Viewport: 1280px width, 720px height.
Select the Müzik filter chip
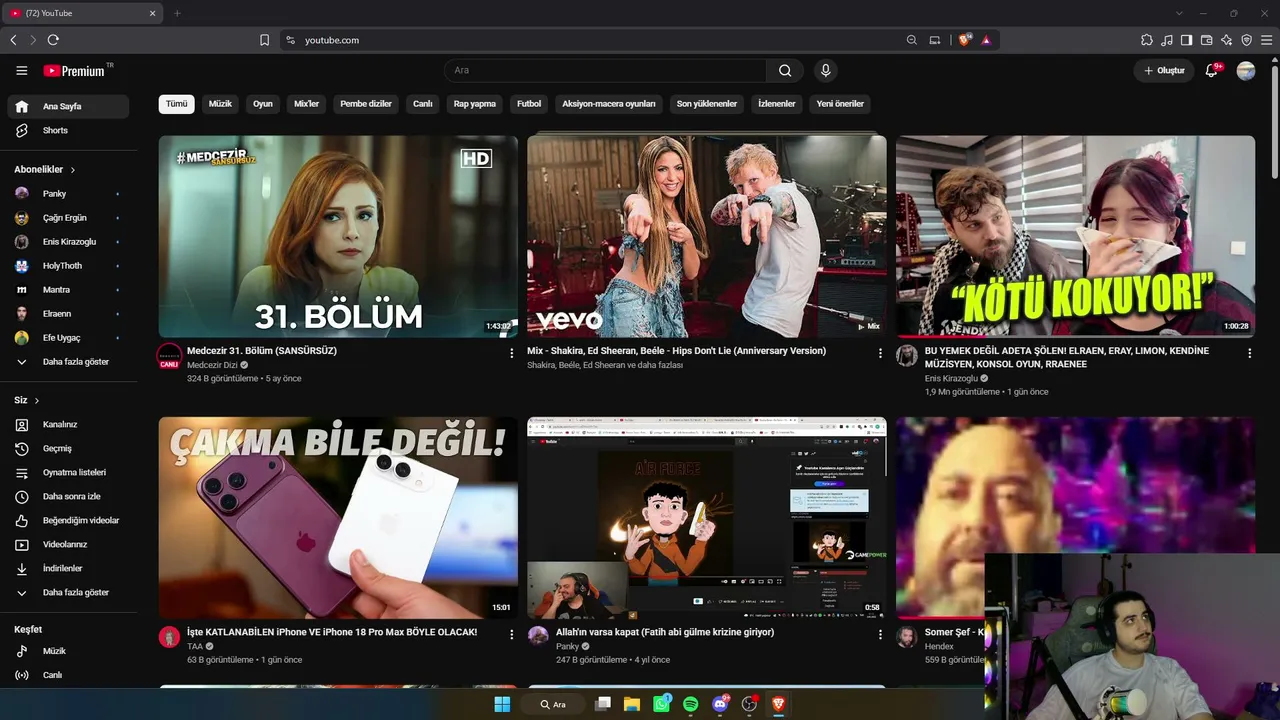tap(220, 104)
